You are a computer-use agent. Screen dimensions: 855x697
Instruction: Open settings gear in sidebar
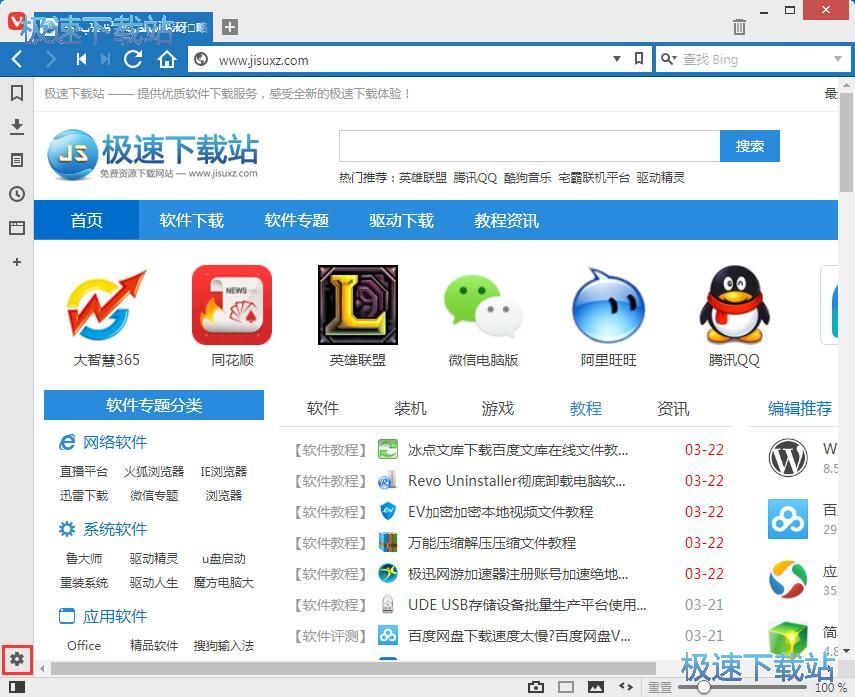coord(17,659)
